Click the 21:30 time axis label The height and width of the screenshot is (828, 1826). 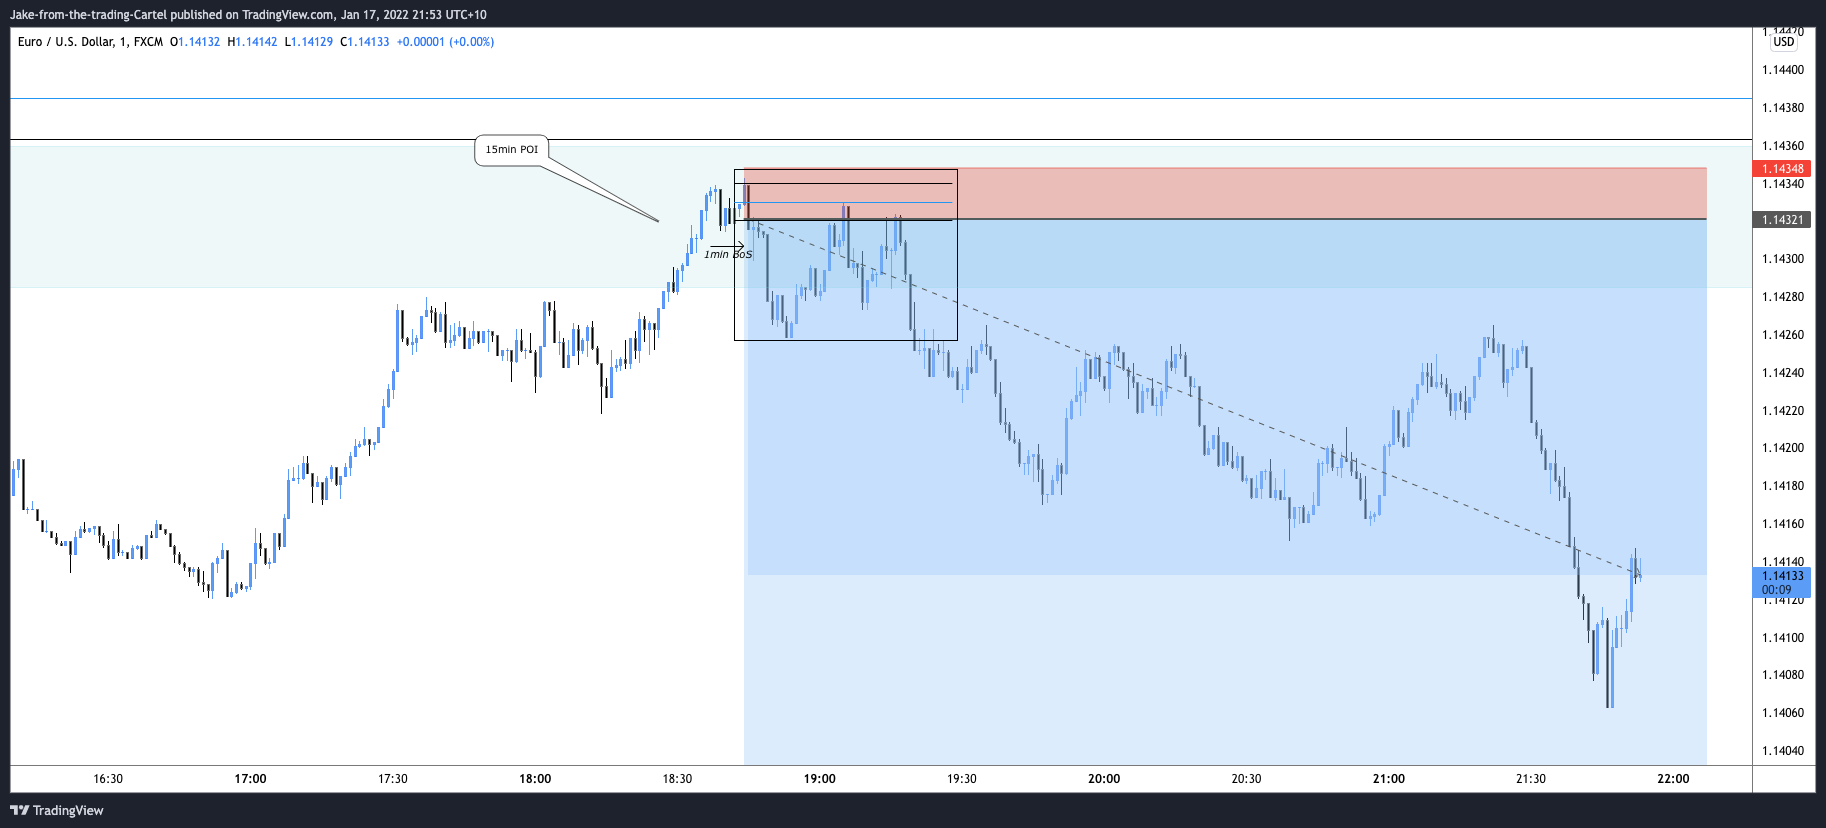click(1531, 779)
